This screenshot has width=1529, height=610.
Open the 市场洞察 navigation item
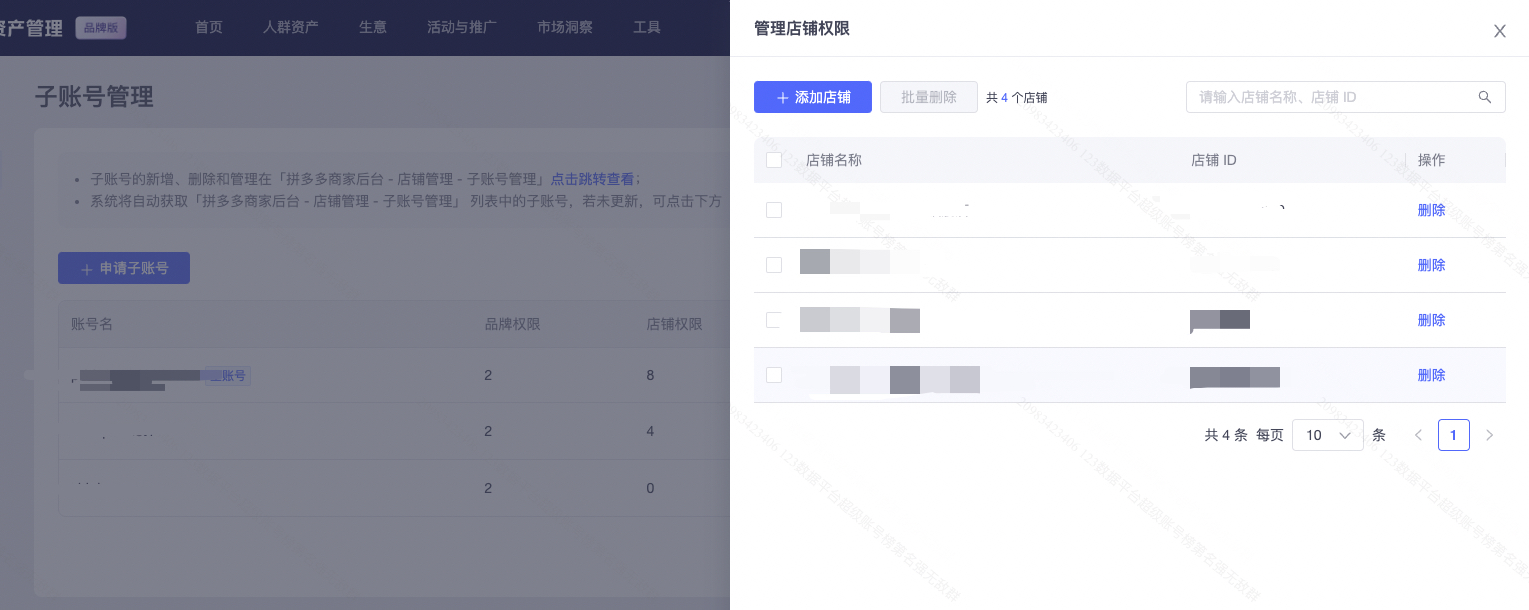click(x=565, y=27)
